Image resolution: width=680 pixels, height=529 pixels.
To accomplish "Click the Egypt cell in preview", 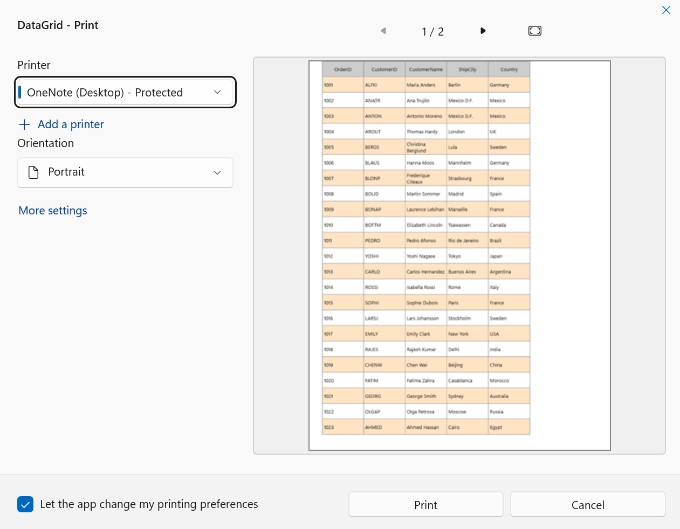I will coord(509,428).
